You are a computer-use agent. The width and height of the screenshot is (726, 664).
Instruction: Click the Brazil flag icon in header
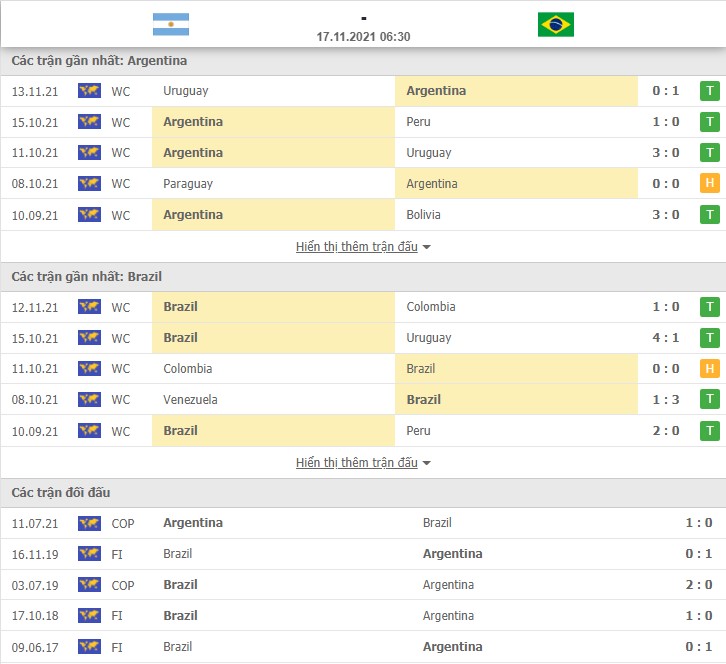coord(556,25)
